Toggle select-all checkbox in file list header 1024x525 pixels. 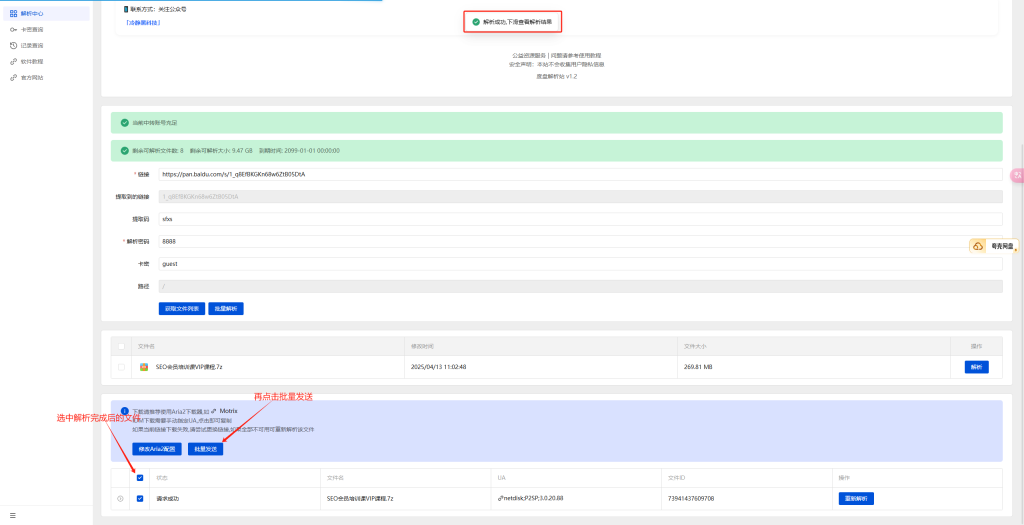(121, 346)
